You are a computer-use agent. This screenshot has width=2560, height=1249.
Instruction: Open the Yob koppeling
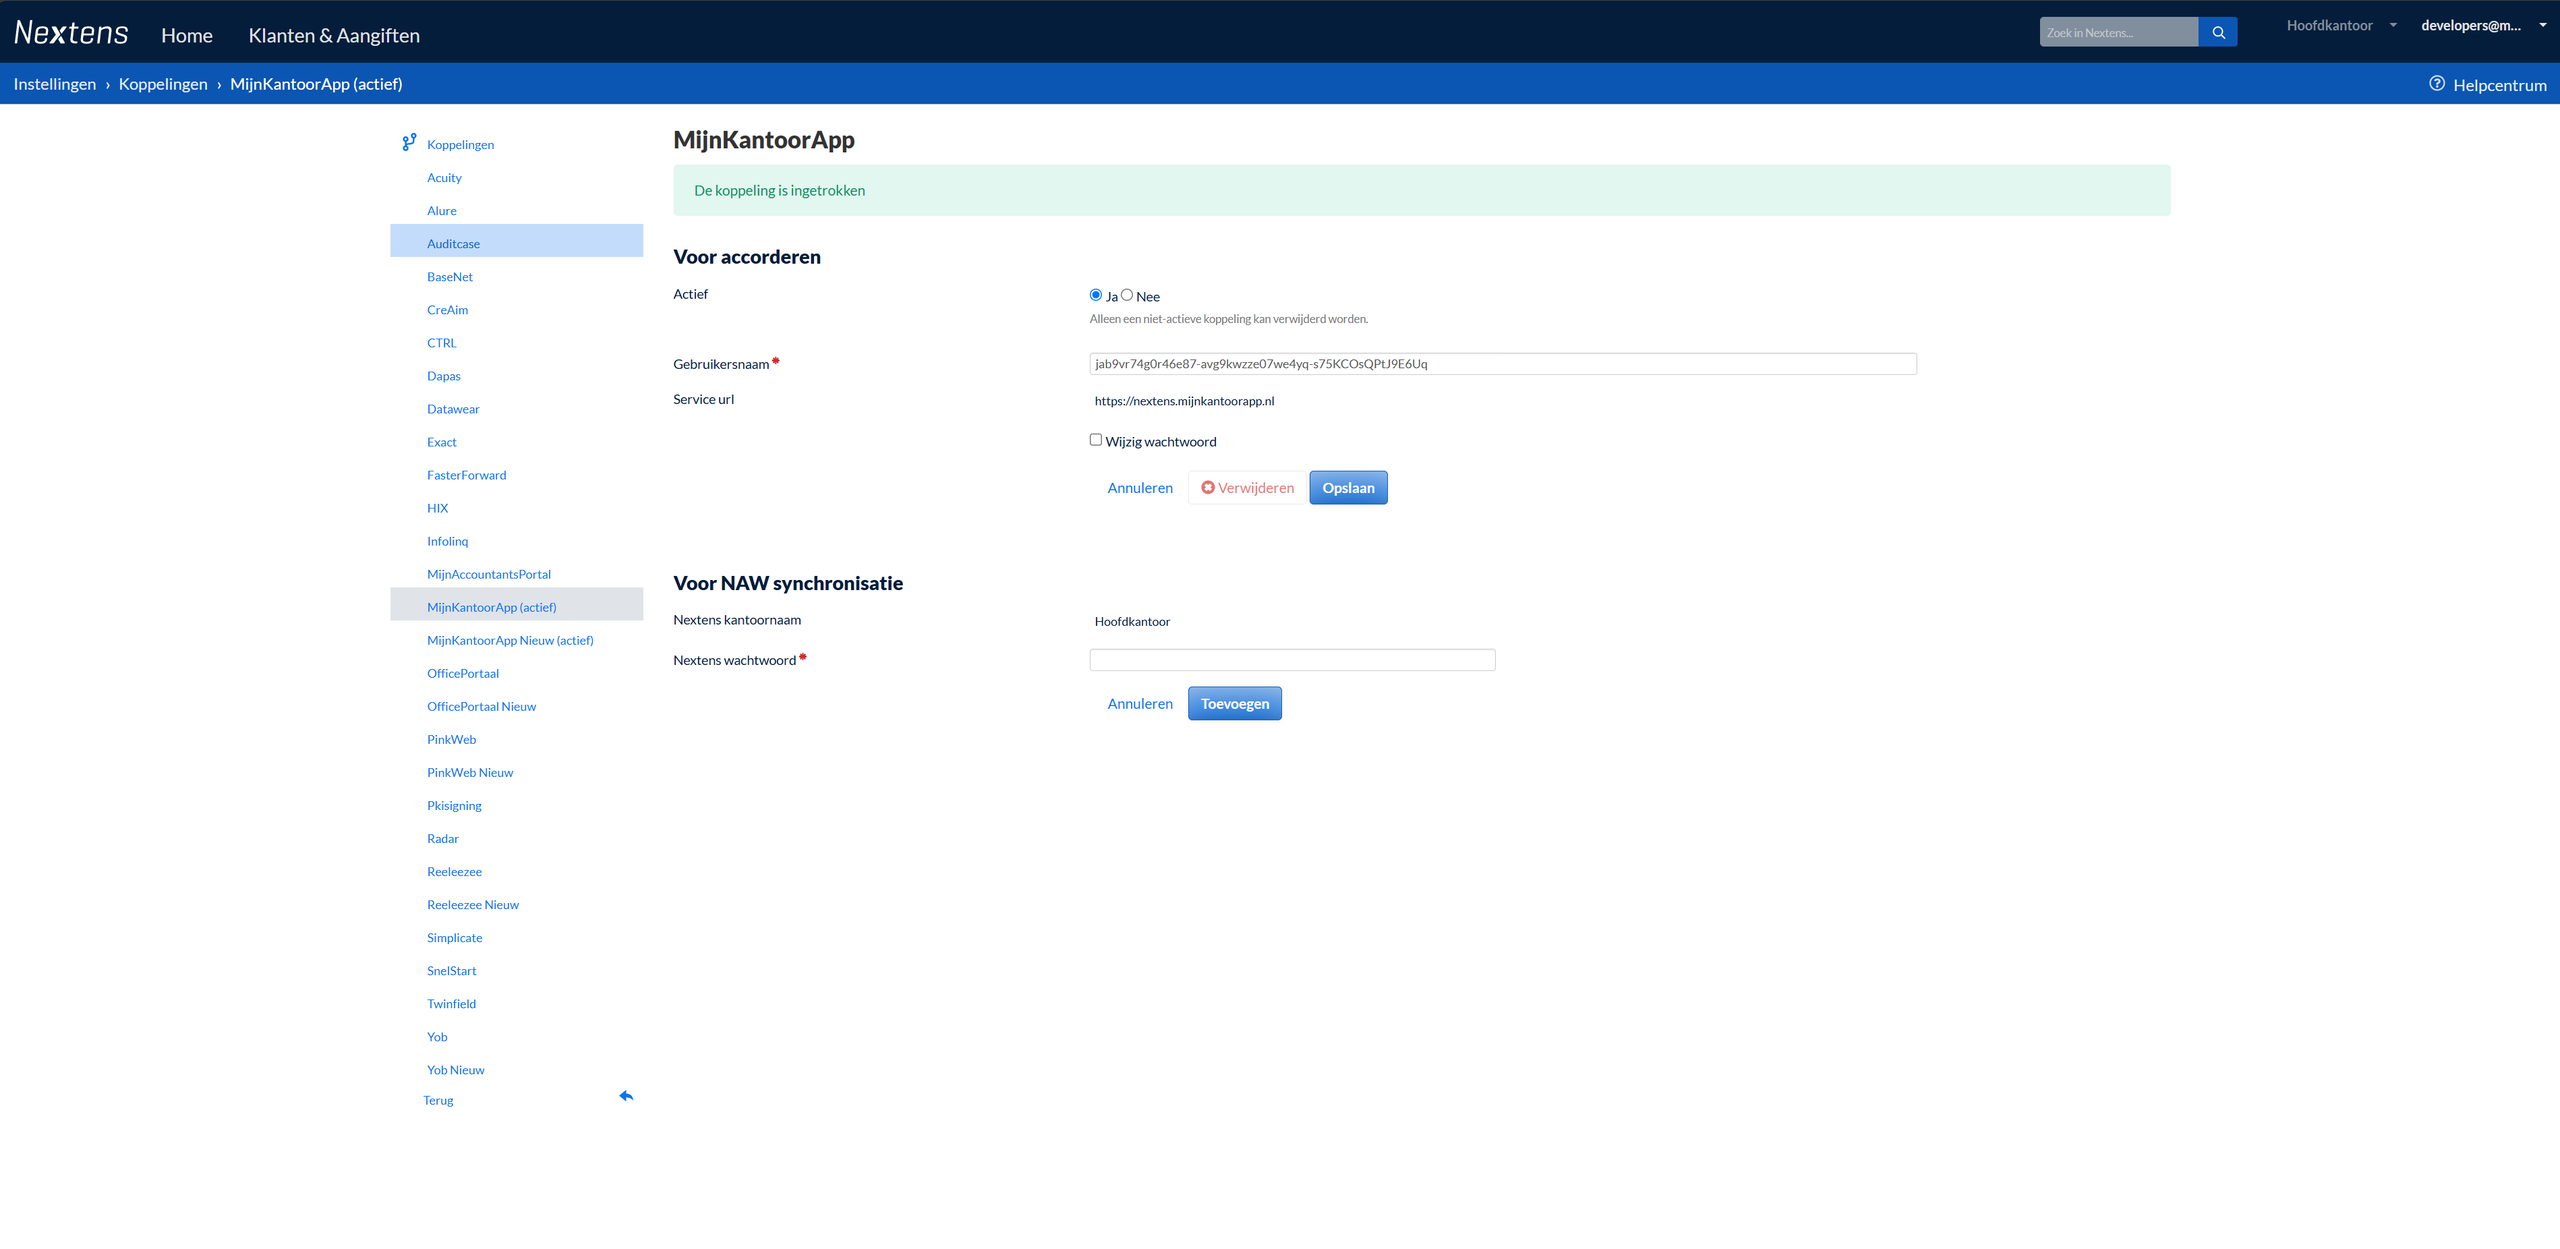(437, 1036)
